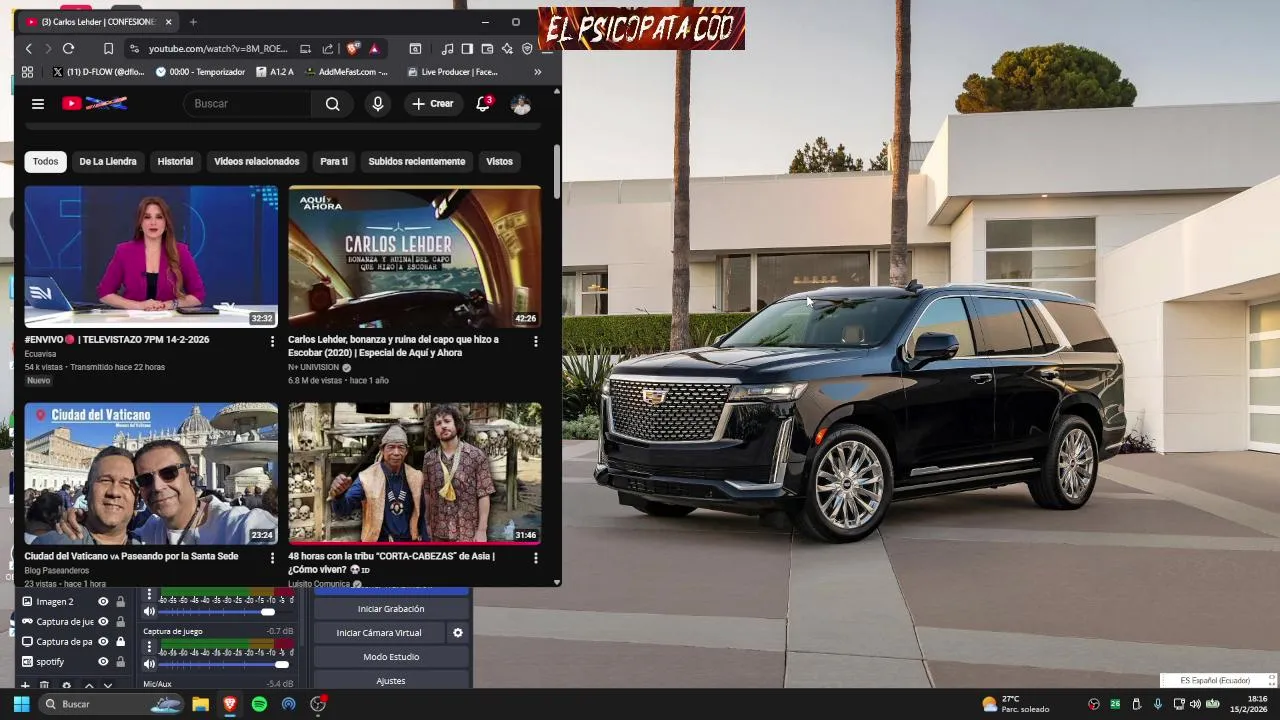Viewport: 1280px width, 720px height.
Task: Toggle visibility of Captura de juego source
Action: pyautogui.click(x=103, y=622)
